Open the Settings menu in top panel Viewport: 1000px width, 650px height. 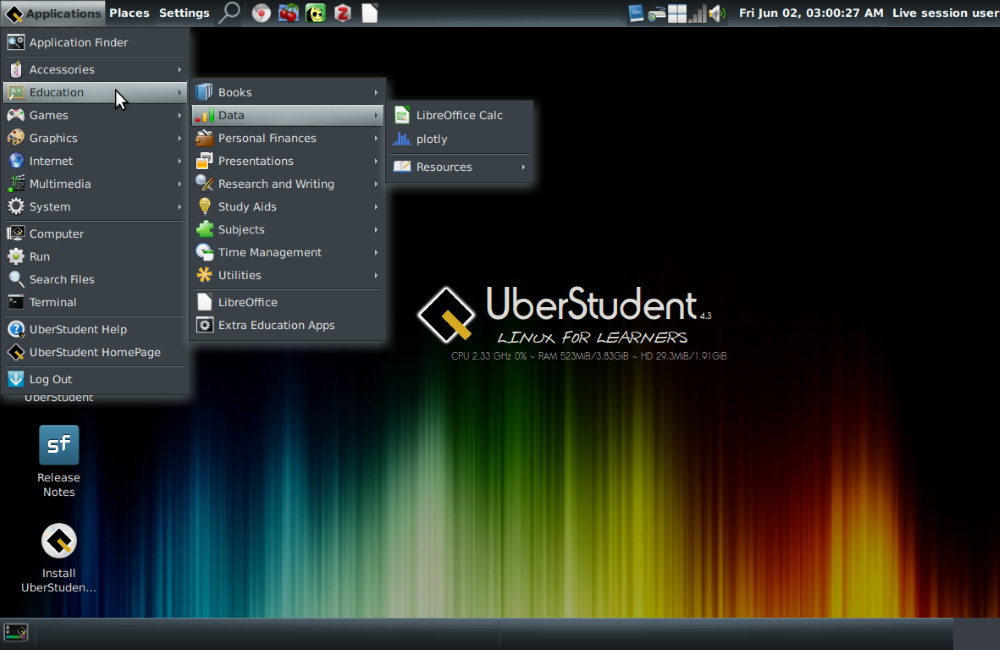click(184, 13)
